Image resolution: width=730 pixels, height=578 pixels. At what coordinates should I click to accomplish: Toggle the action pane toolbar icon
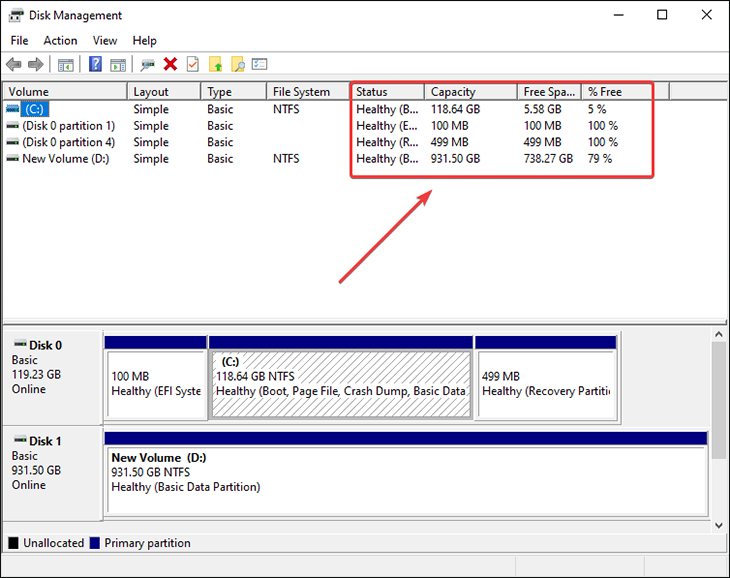click(118, 64)
